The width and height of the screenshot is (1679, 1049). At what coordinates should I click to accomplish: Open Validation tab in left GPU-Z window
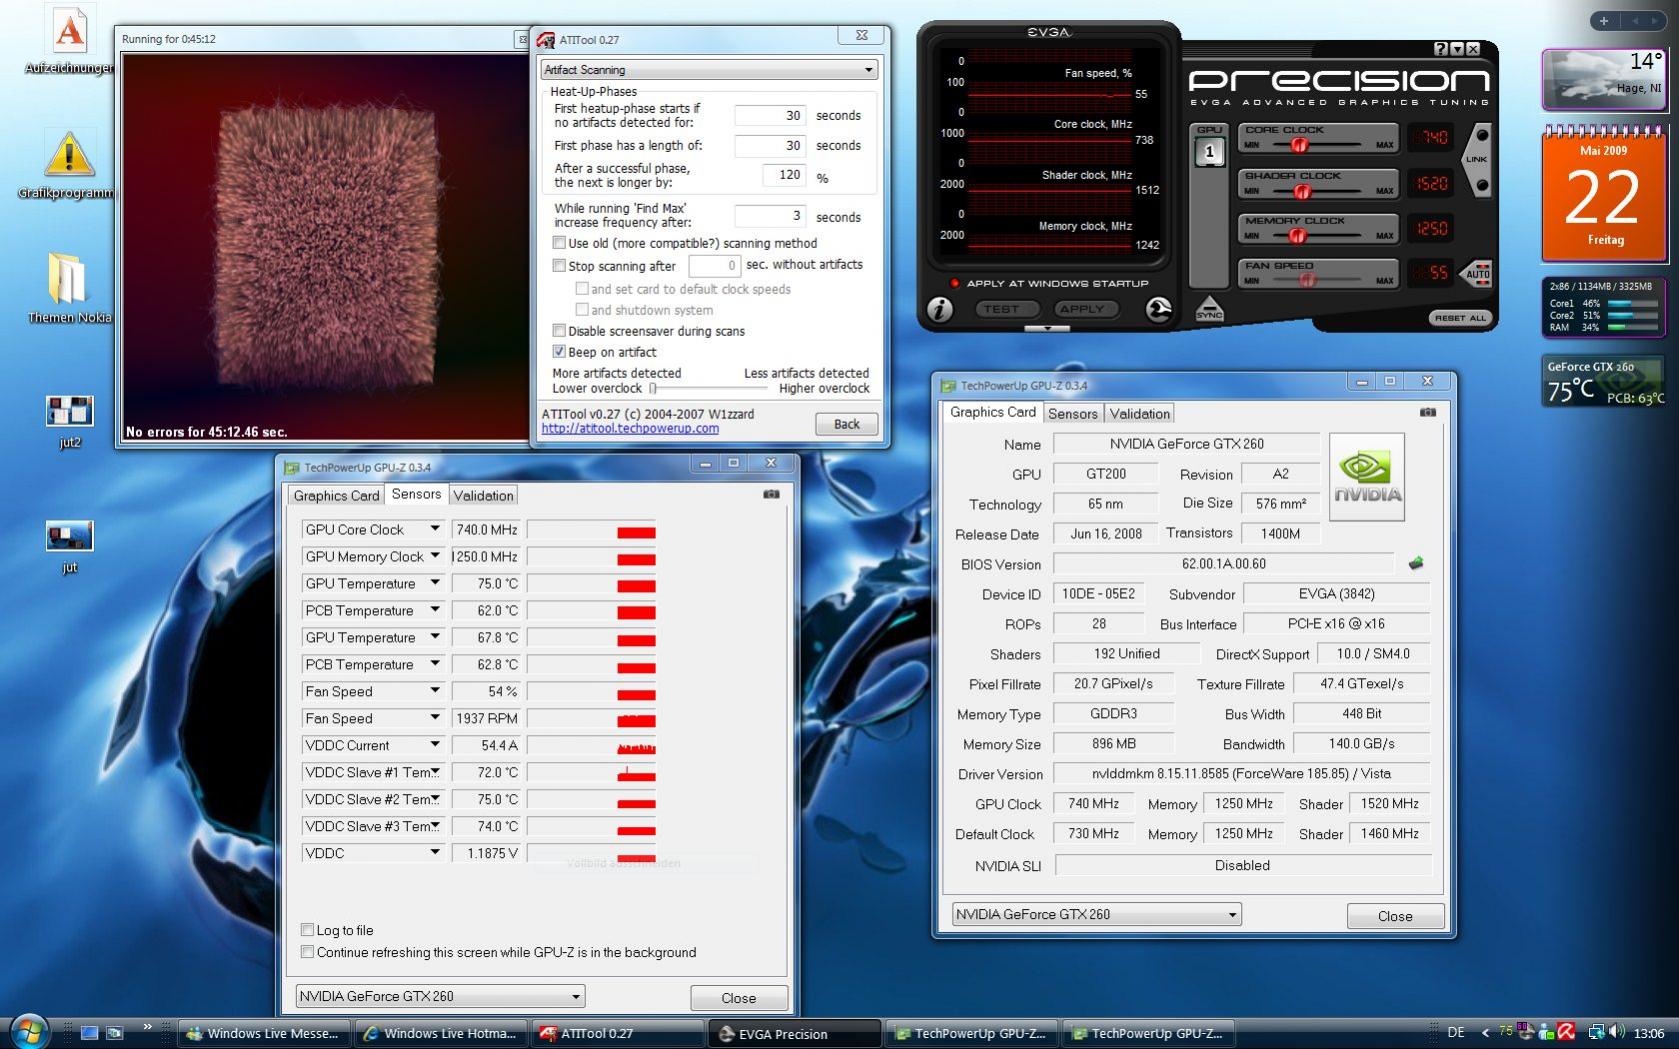pyautogui.click(x=483, y=496)
